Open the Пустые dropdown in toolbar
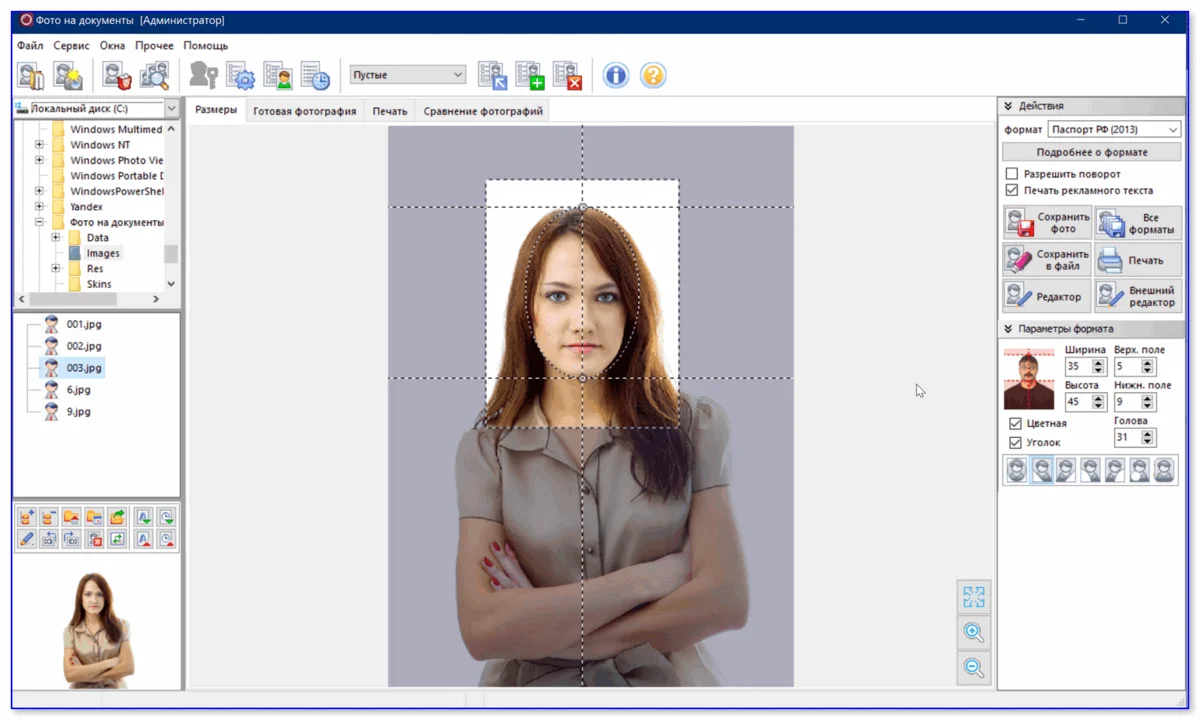1200x720 pixels. 407,75
